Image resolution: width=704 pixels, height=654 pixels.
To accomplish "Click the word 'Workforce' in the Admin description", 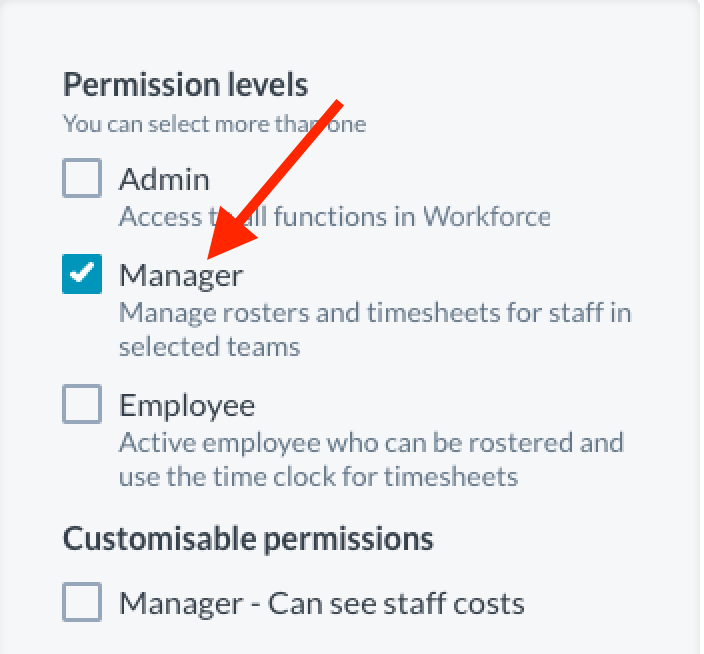I will (486, 216).
